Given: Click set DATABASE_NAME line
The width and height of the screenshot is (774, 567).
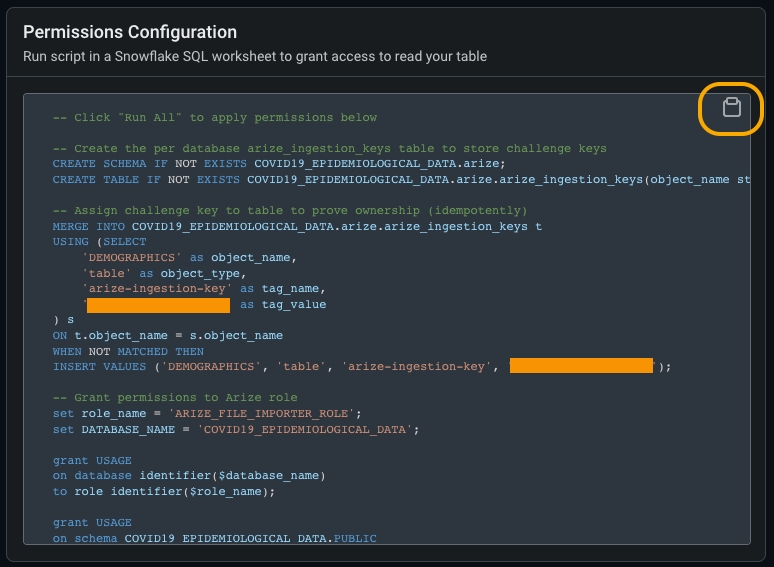Looking at the screenshot, I should (236, 429).
